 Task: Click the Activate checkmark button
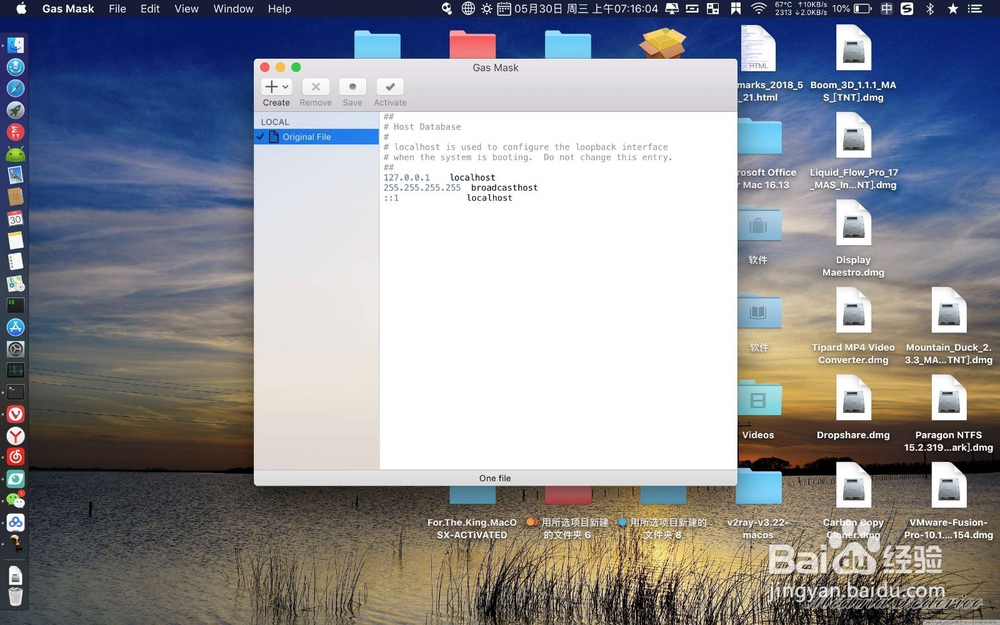point(390,87)
